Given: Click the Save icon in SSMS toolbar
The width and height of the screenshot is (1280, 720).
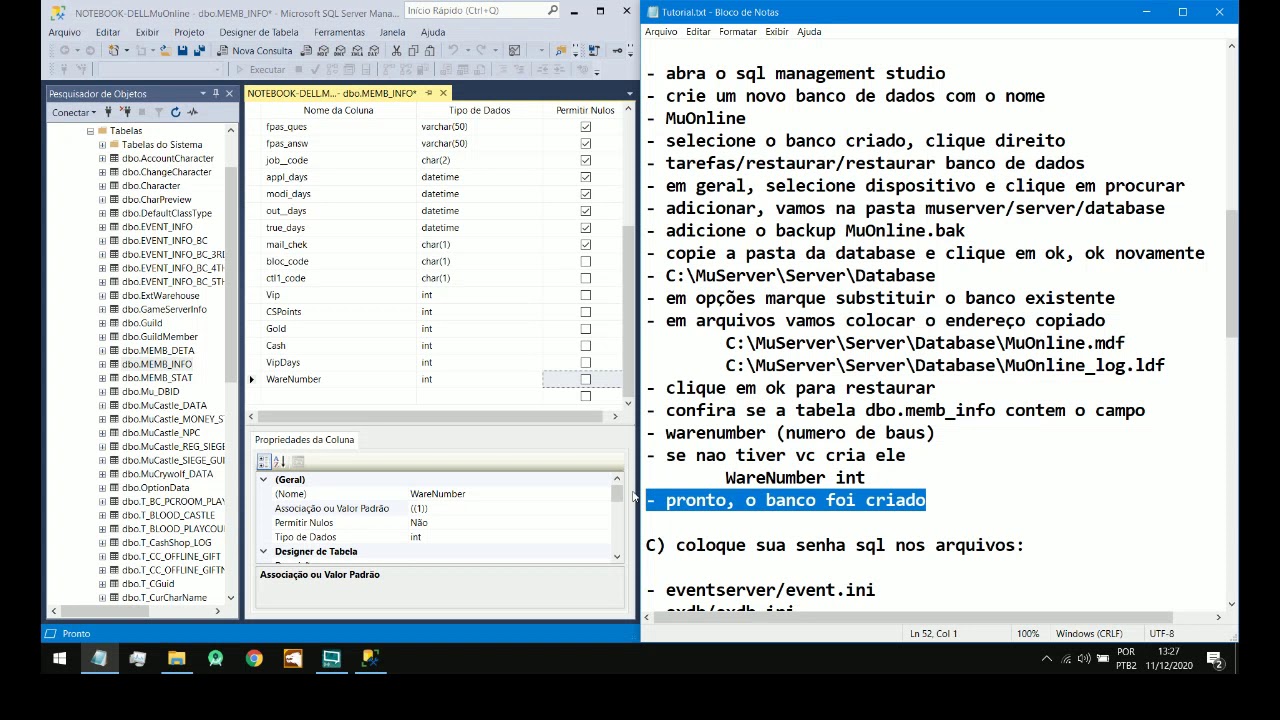Looking at the screenshot, I should (x=182, y=50).
